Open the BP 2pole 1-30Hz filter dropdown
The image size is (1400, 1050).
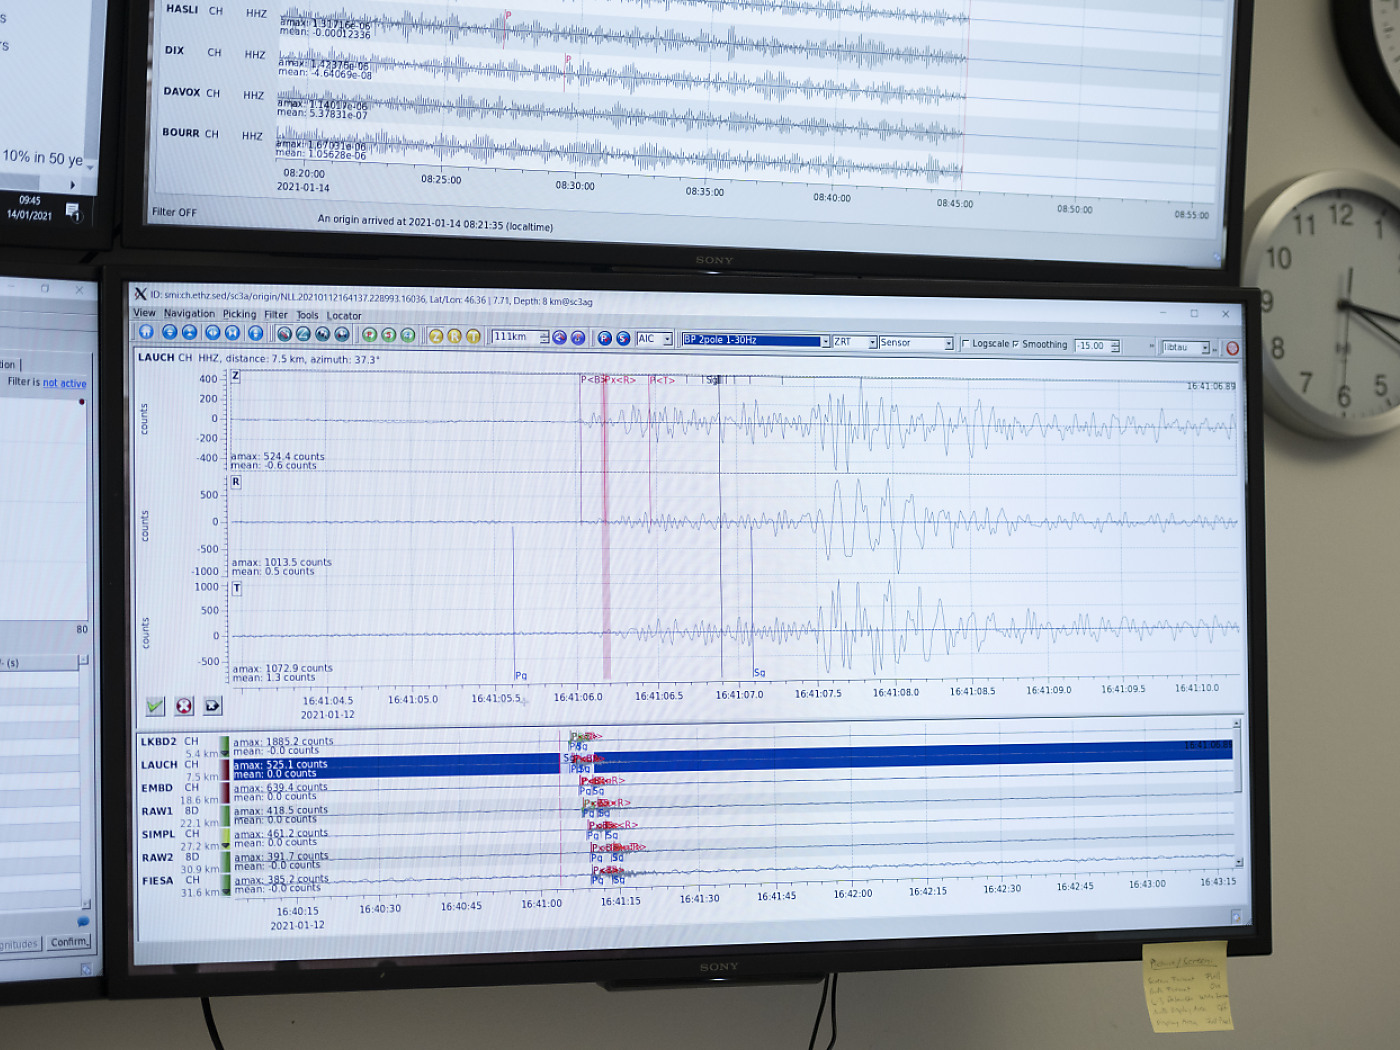(824, 341)
